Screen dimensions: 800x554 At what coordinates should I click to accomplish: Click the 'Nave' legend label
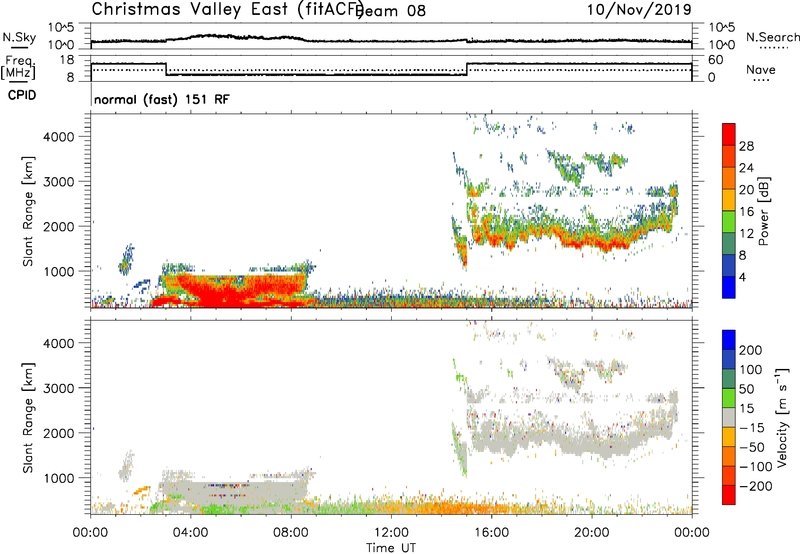pos(761,70)
